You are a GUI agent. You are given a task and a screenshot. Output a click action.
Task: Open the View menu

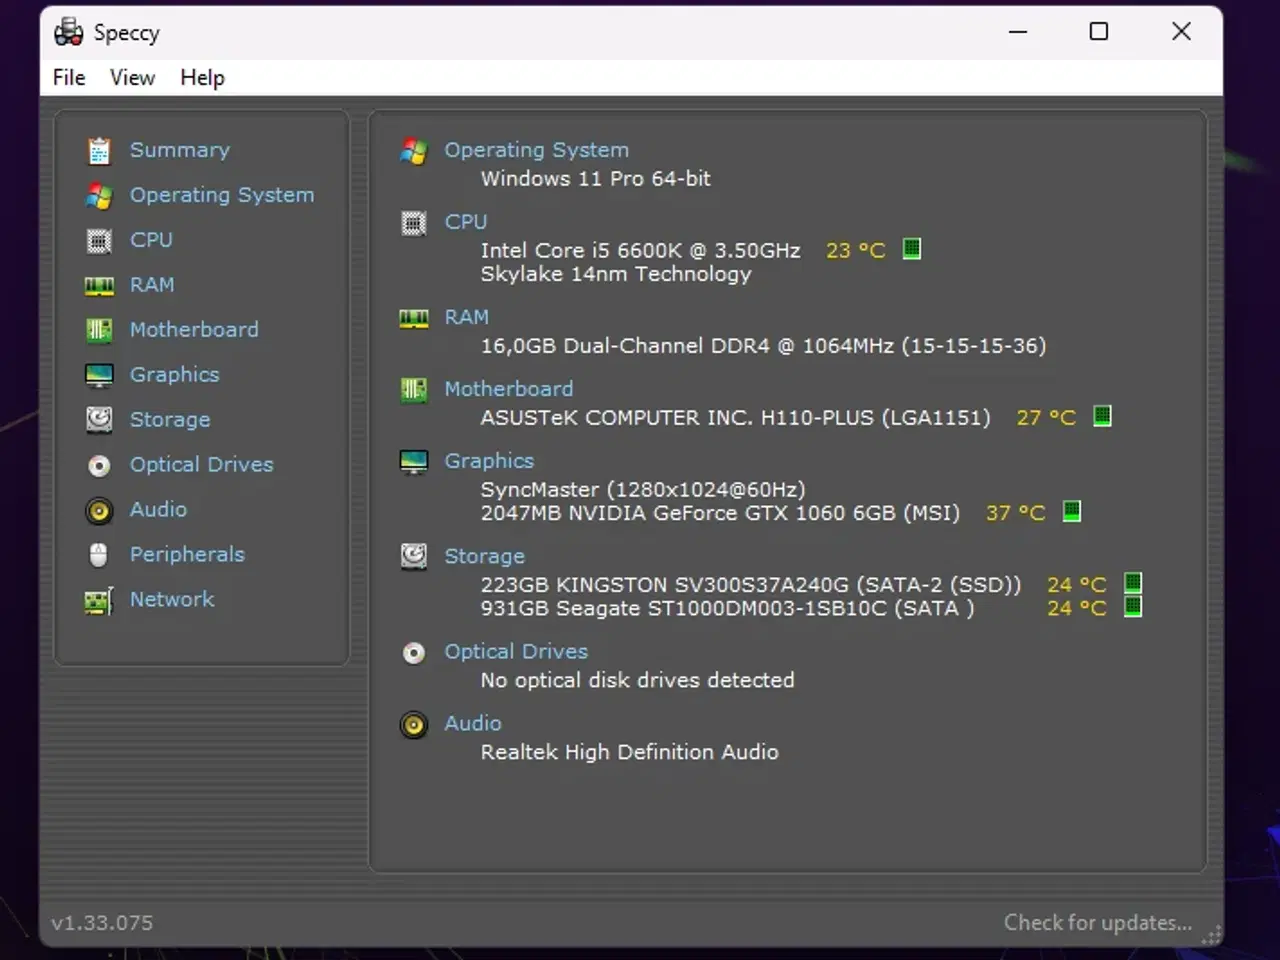(132, 78)
